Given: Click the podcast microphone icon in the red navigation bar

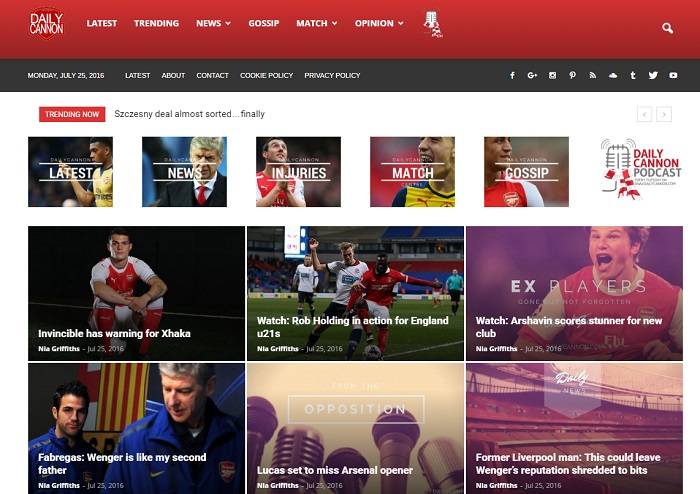Looking at the screenshot, I should [x=433, y=24].
